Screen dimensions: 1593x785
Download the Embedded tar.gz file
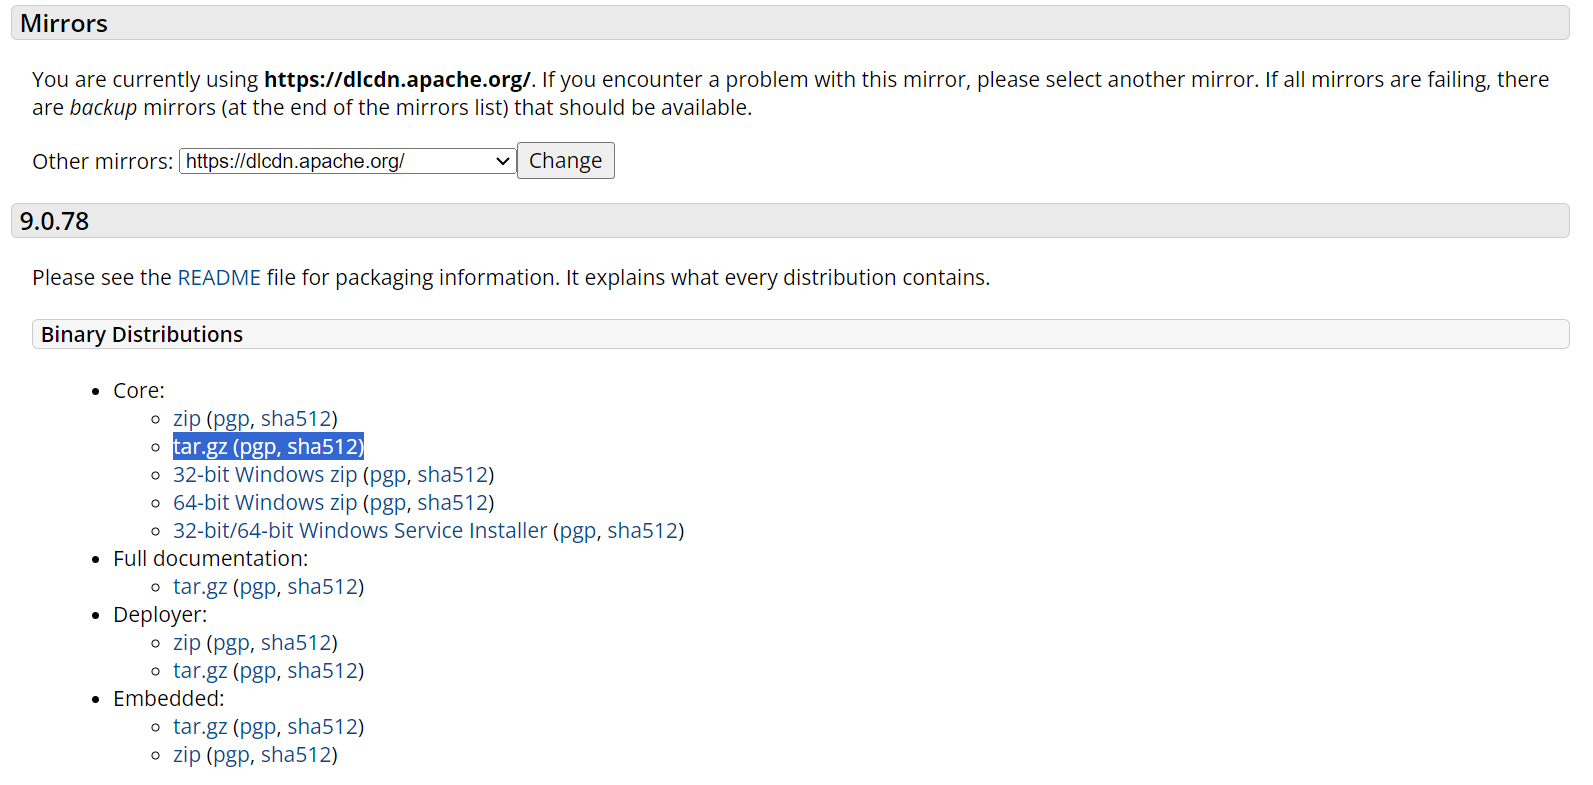[200, 727]
